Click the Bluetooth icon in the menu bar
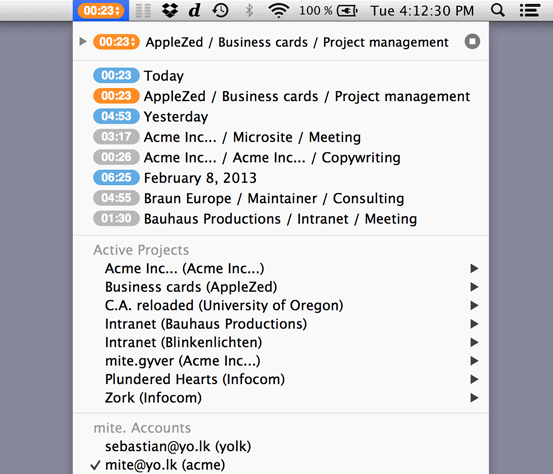 click(x=249, y=10)
